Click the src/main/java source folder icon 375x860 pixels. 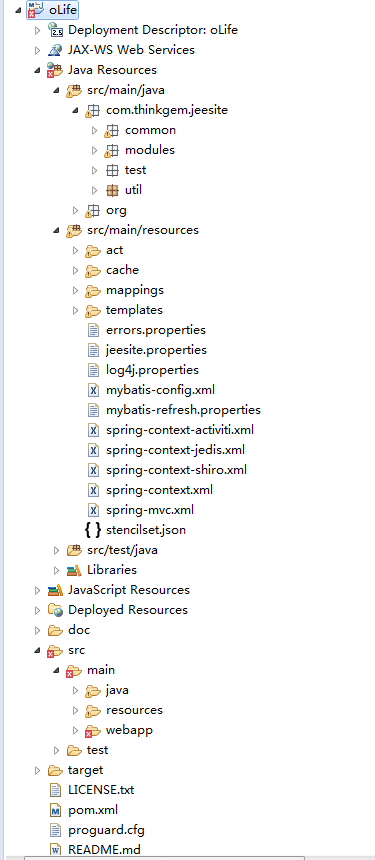click(74, 90)
